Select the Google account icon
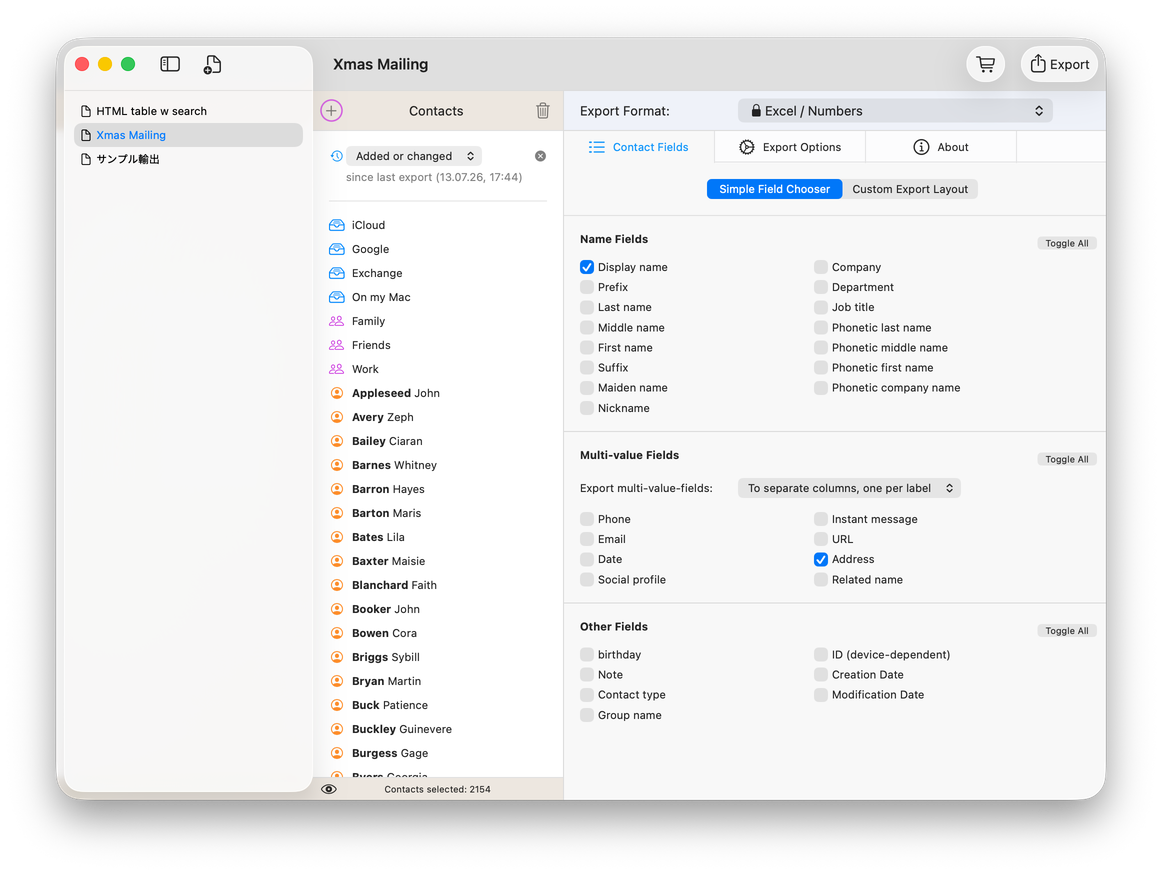Viewport: 1162px width, 874px height. [x=336, y=249]
